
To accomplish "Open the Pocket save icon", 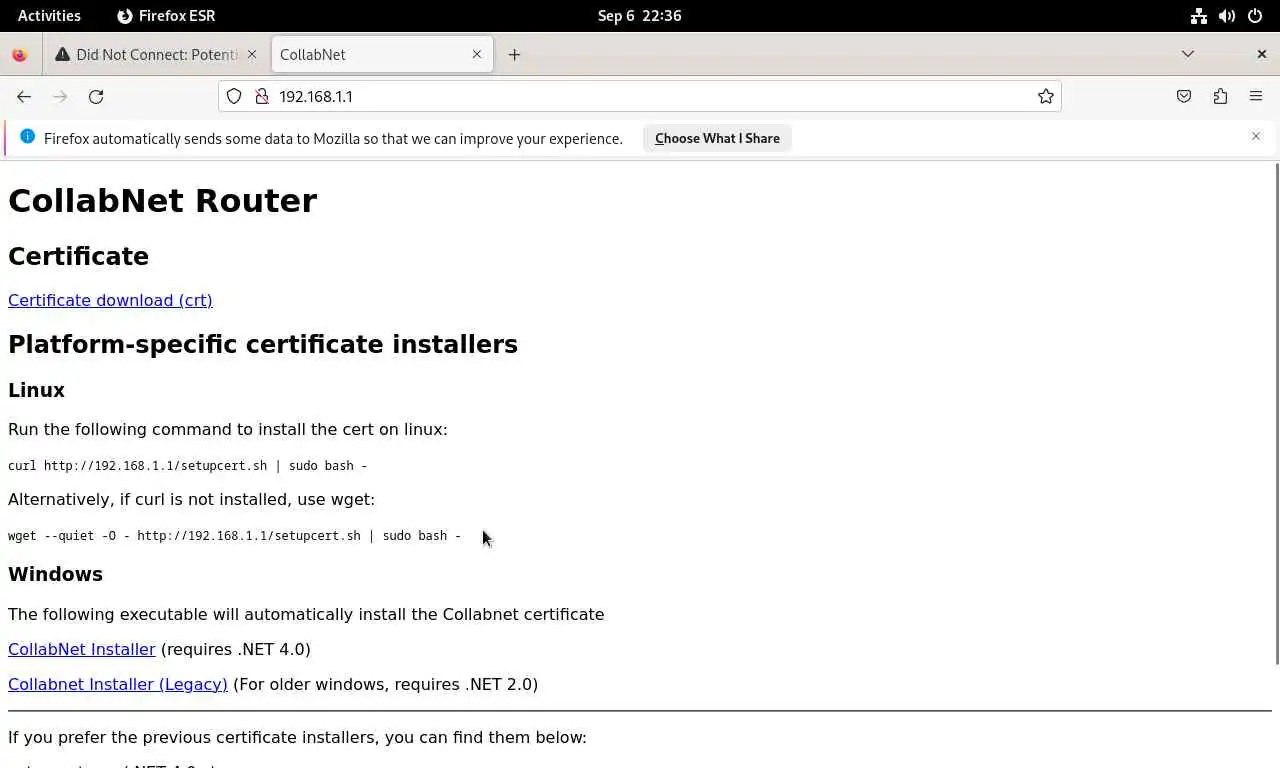I will (1184, 96).
